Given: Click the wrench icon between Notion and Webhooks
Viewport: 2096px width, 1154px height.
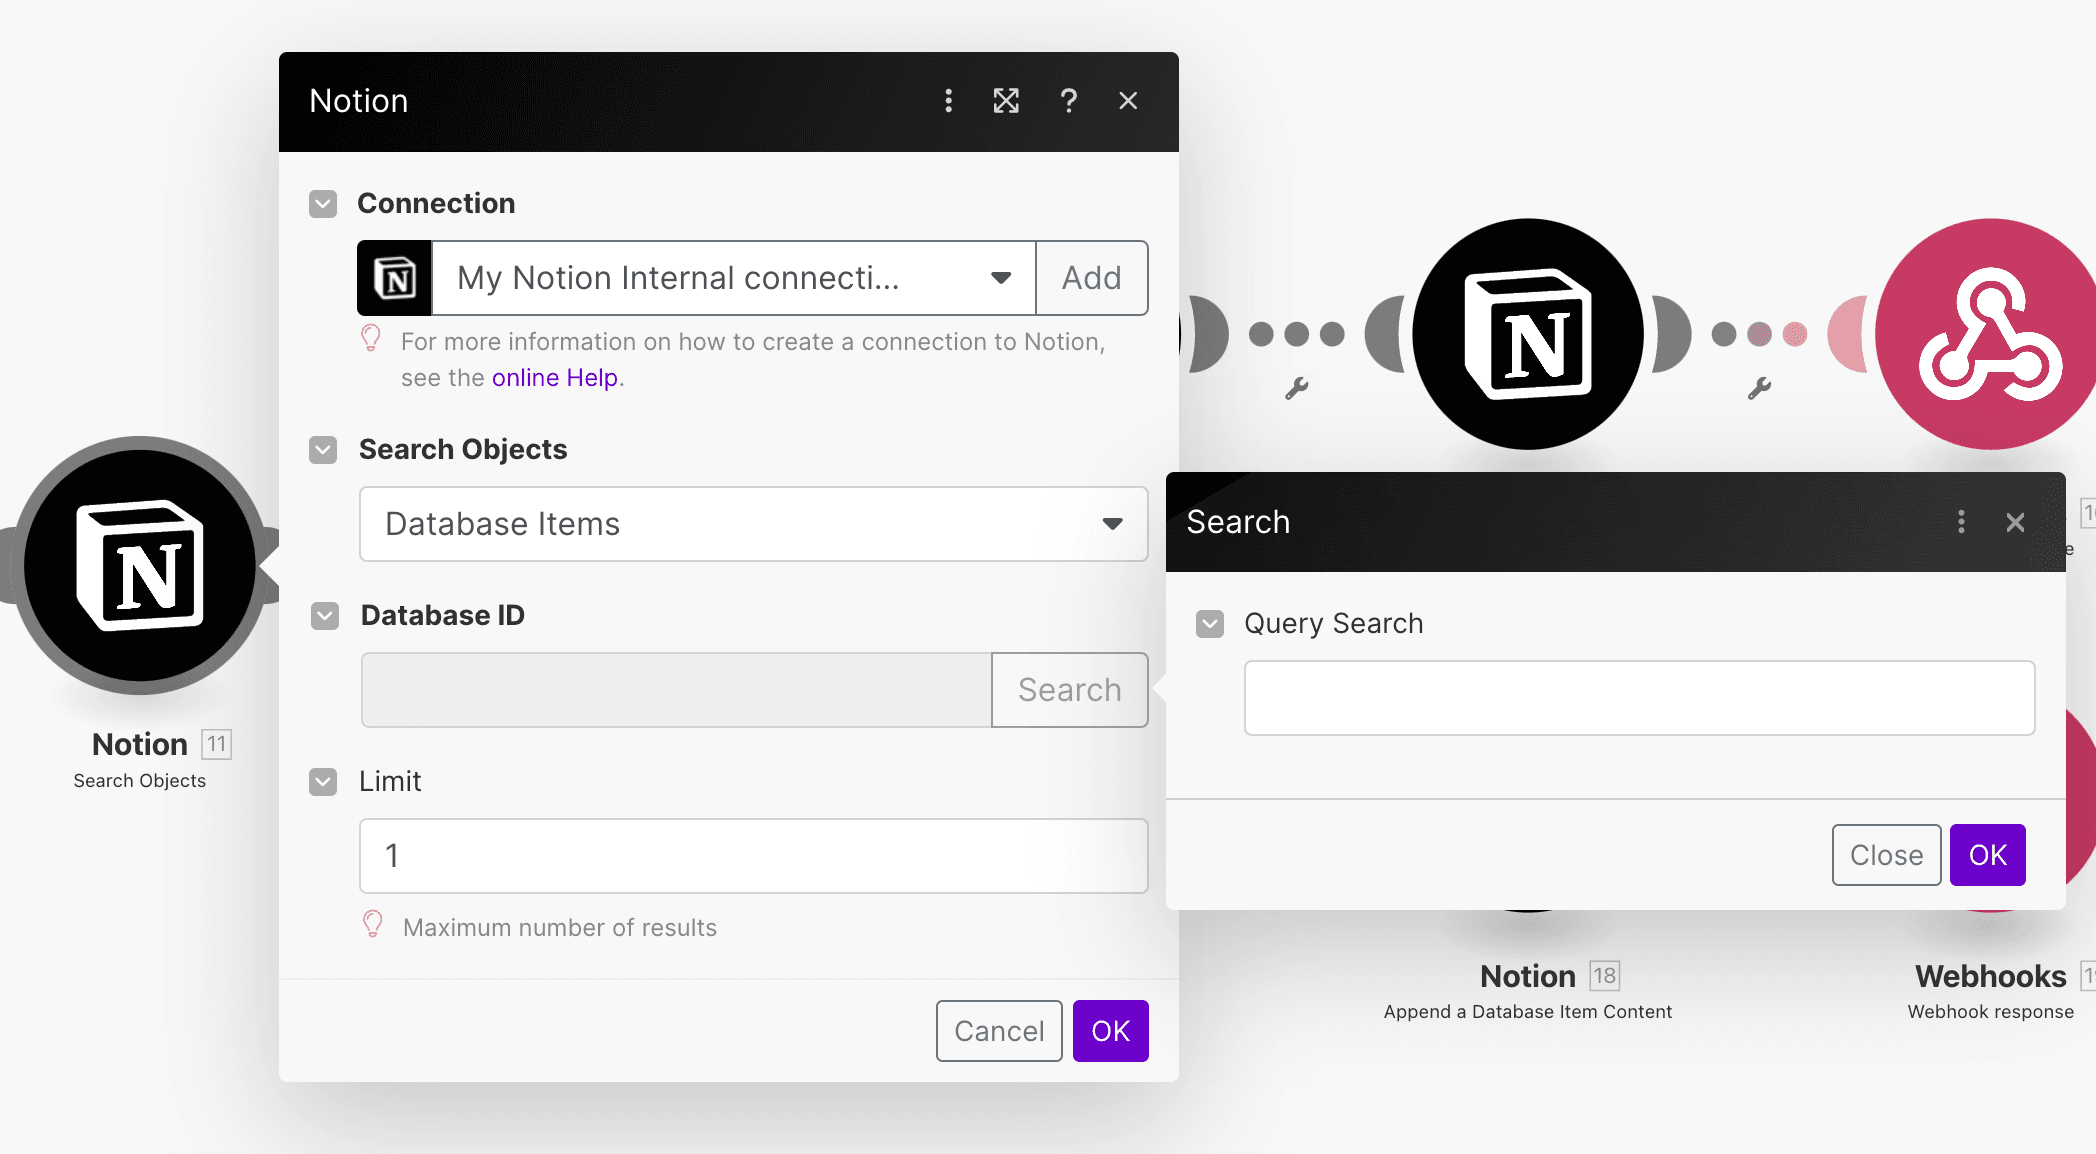Looking at the screenshot, I should pyautogui.click(x=1759, y=388).
